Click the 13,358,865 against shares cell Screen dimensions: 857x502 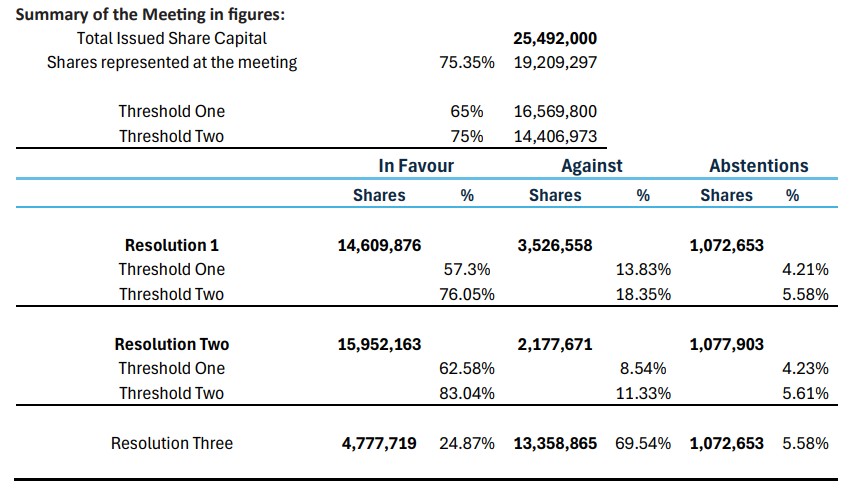pyautogui.click(x=555, y=443)
